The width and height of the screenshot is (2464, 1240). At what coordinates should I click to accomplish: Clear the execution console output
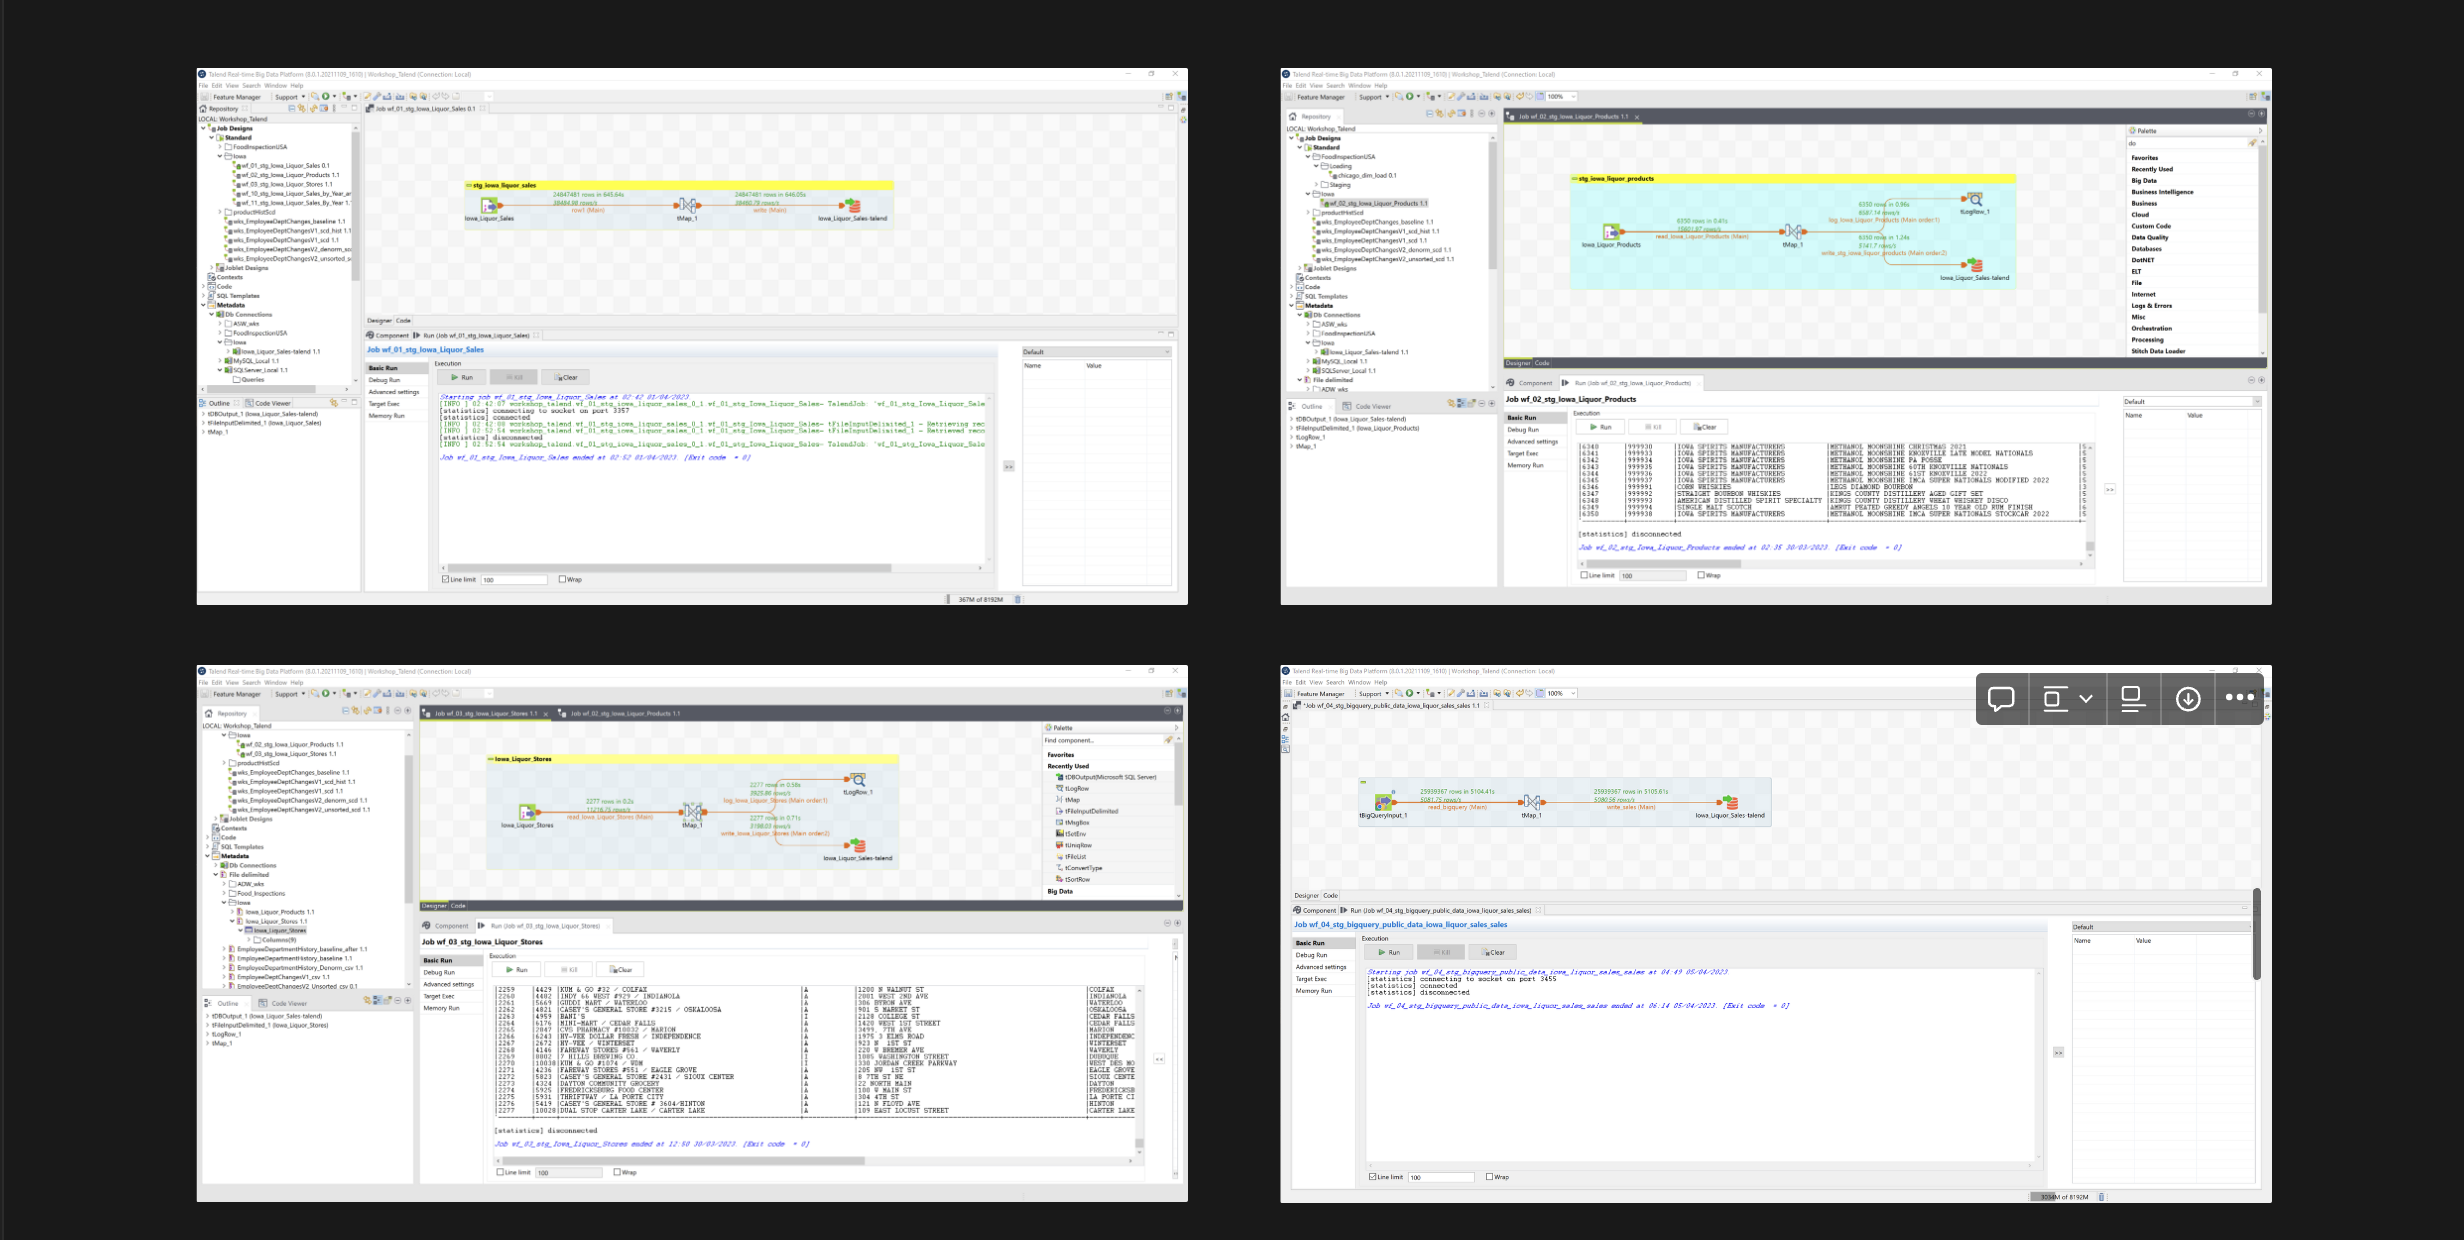[x=568, y=377]
